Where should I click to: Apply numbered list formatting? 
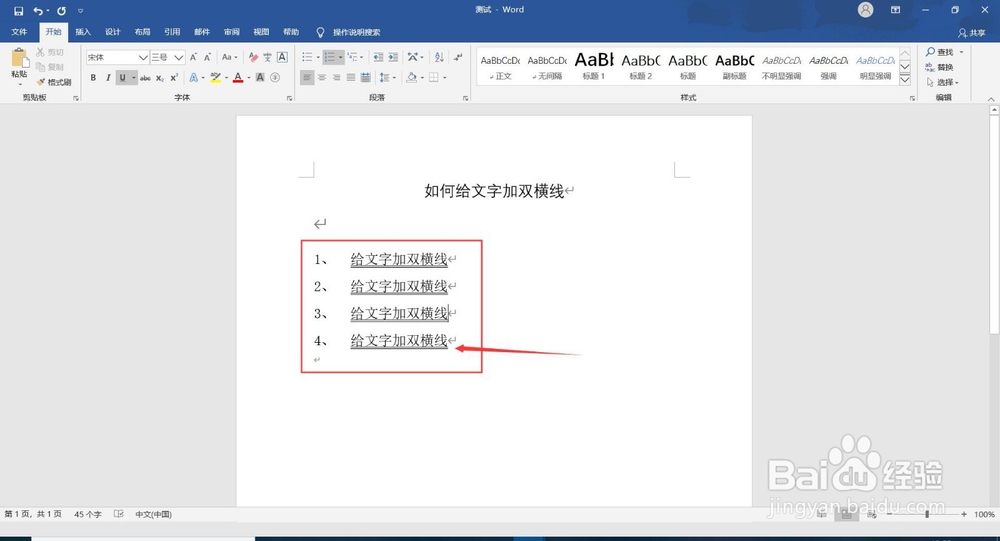[x=330, y=57]
